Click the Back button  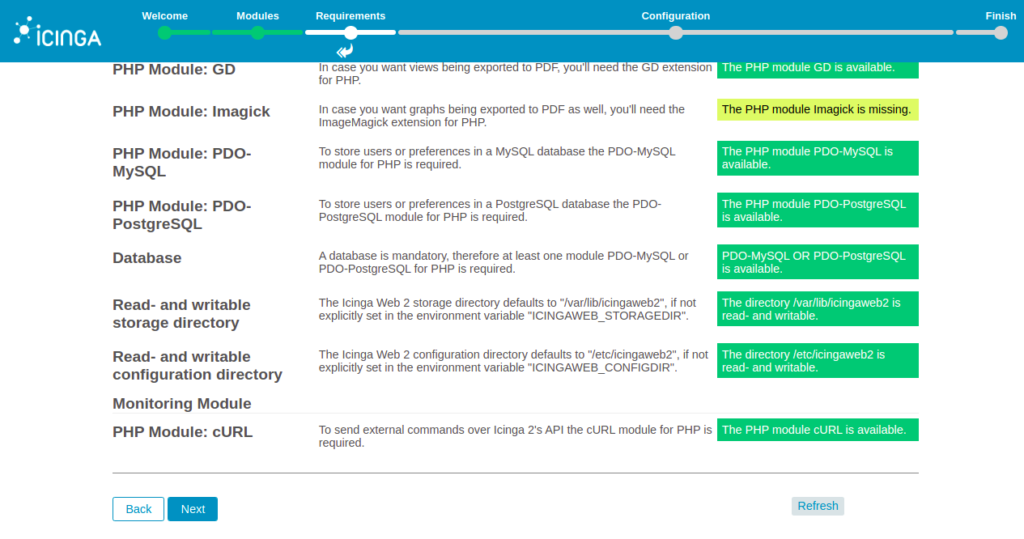click(x=138, y=509)
